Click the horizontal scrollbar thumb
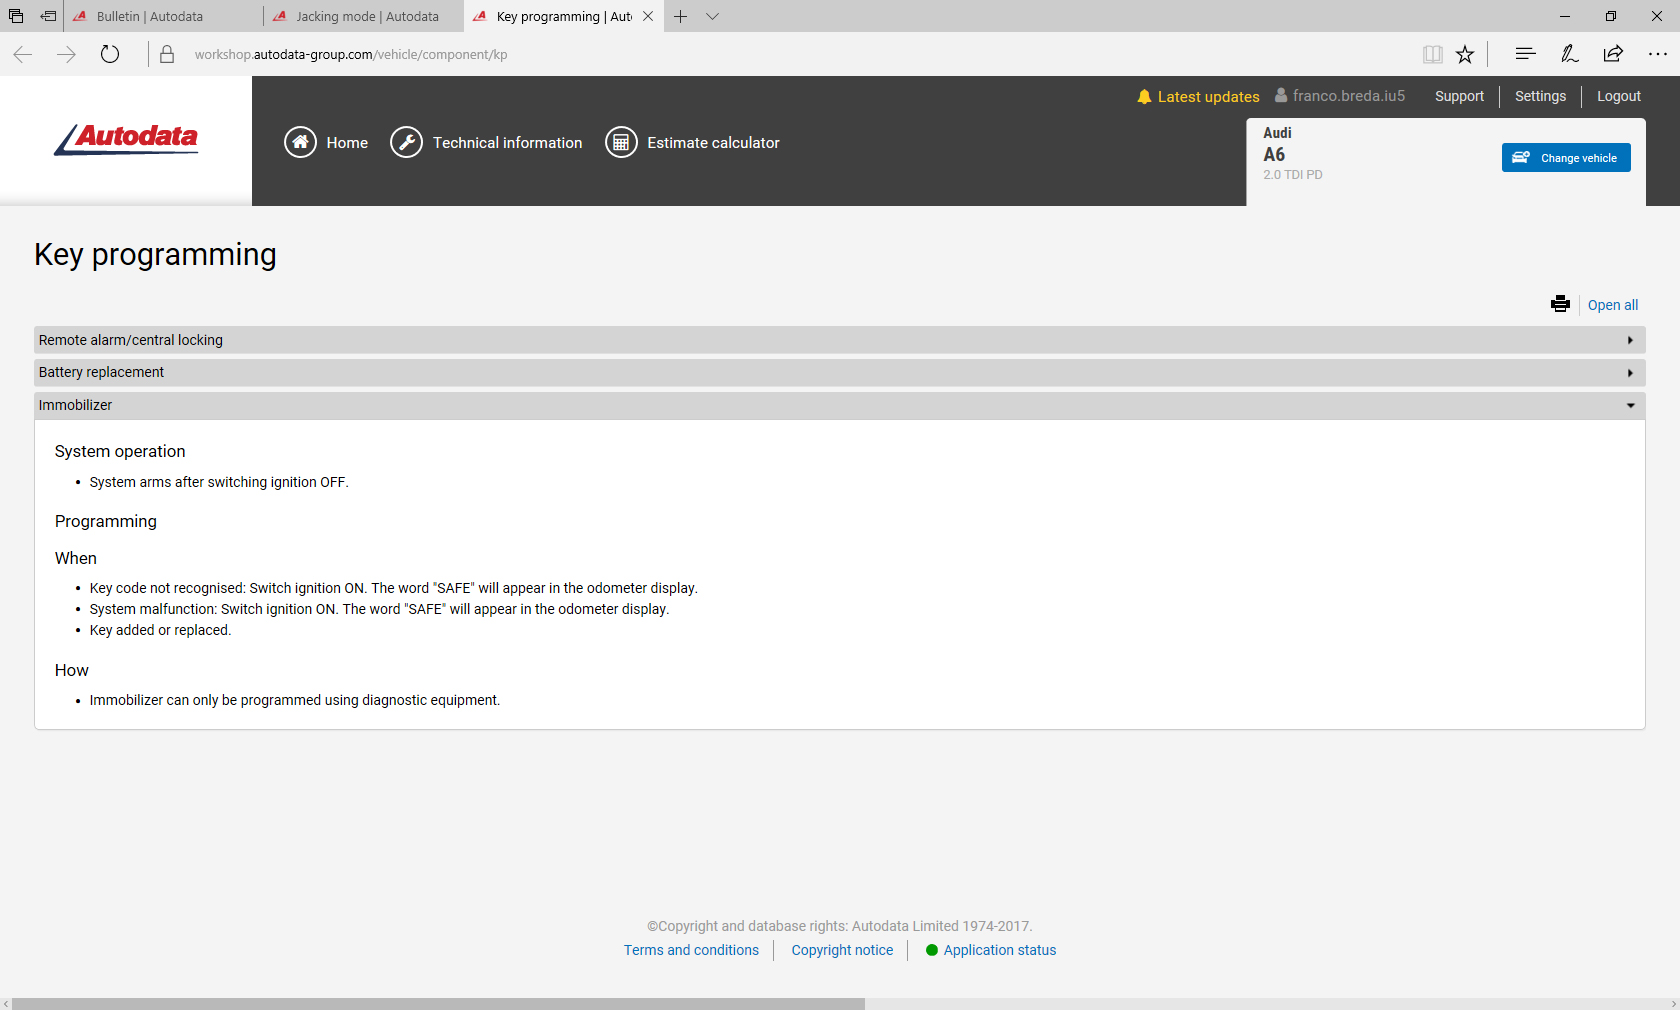Viewport: 1680px width, 1010px height. tap(438, 1004)
